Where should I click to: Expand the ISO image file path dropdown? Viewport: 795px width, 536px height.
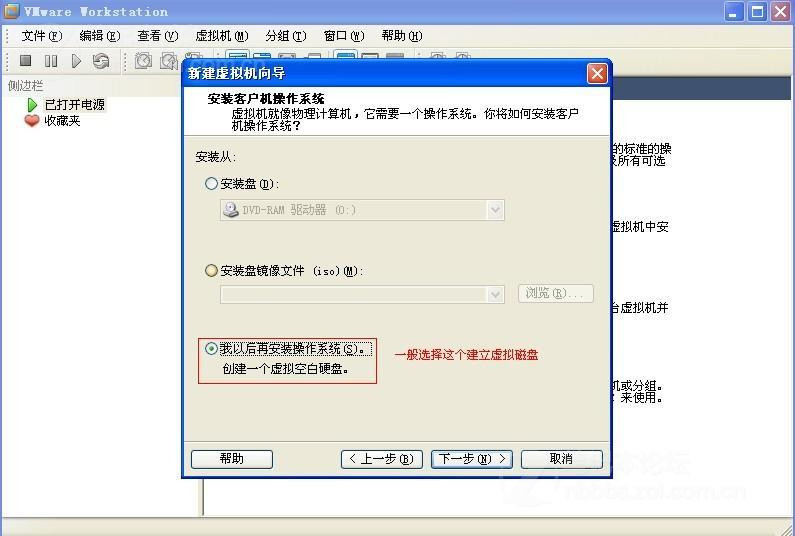pos(495,294)
